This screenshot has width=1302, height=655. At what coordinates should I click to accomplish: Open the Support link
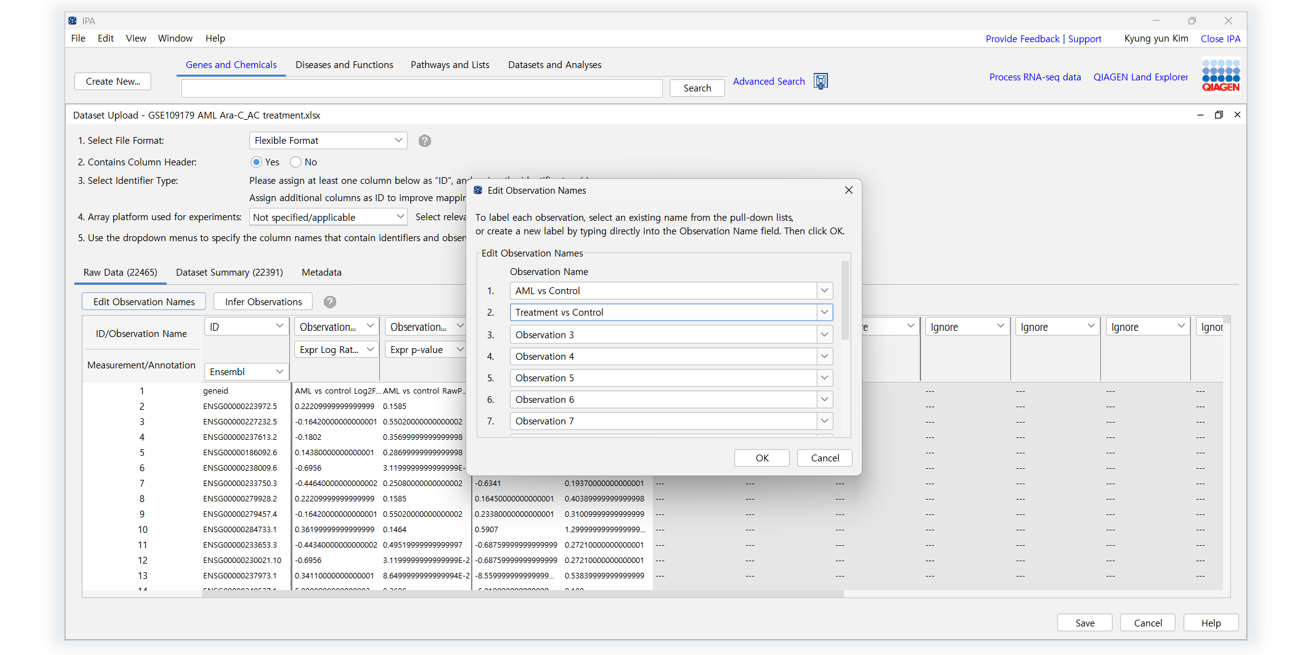1085,39
